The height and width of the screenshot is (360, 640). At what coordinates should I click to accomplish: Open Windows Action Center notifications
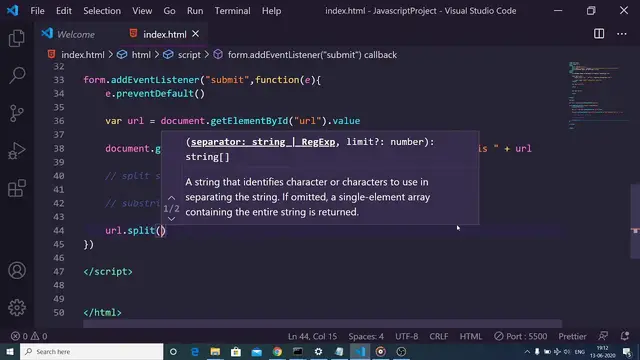click(627, 351)
